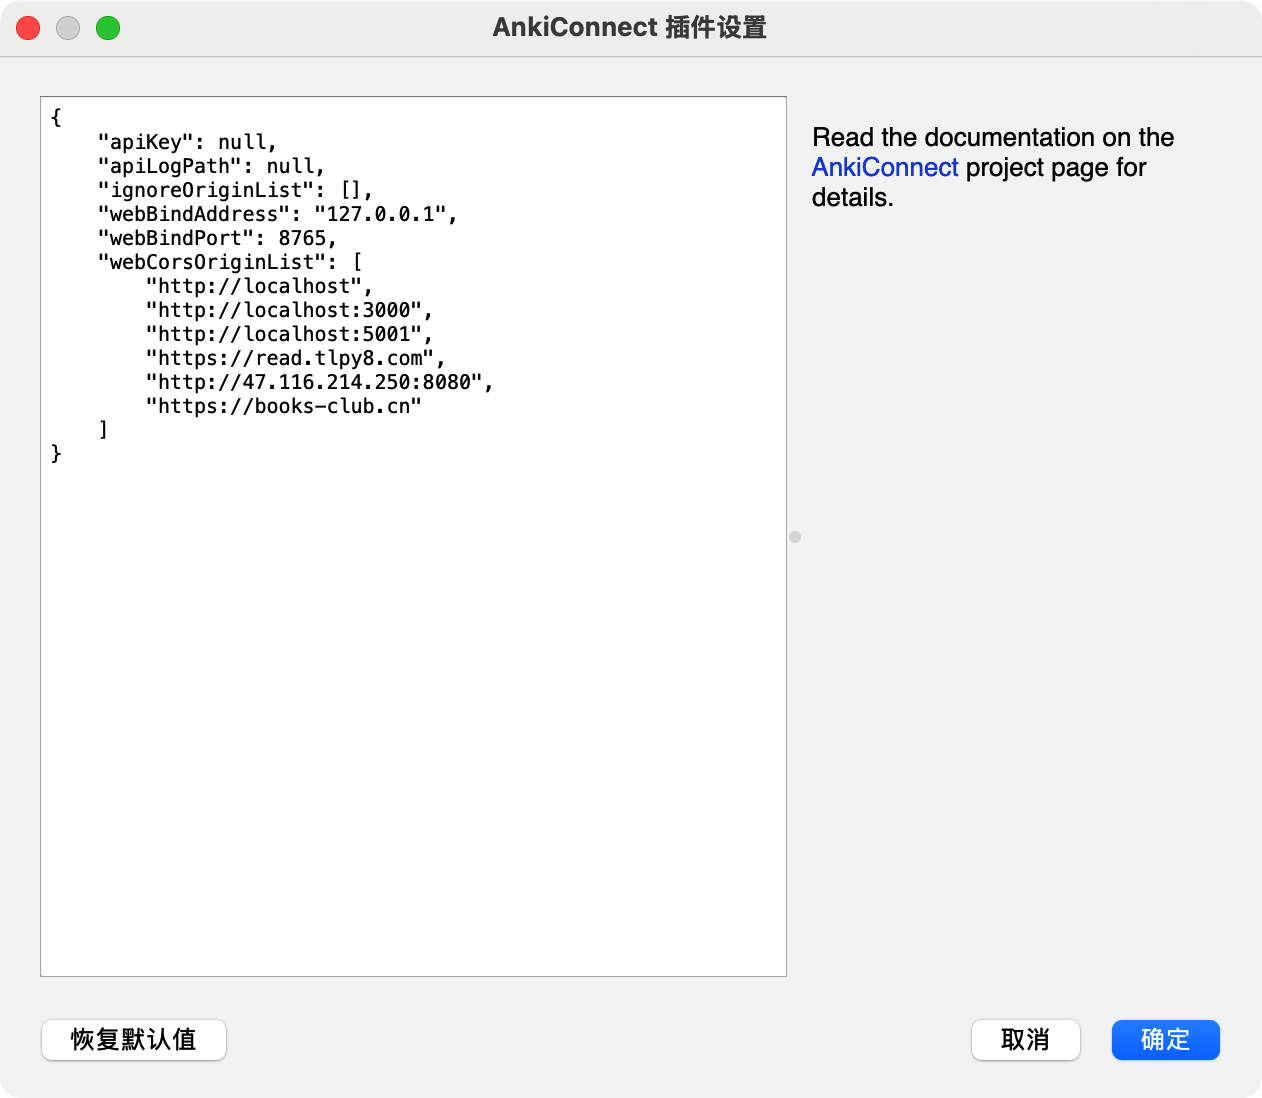Click the closing square bracket line
The width and height of the screenshot is (1262, 1098).
click(x=103, y=430)
